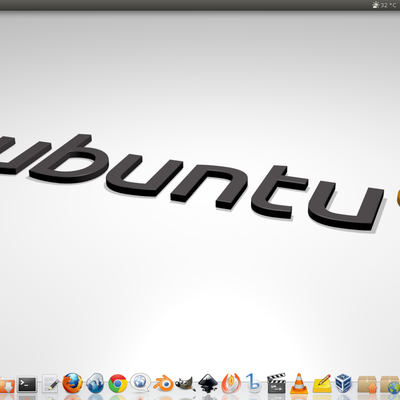Viewport: 400px width, 400px height.
Task: Launch Blender from the dock
Action: tap(163, 384)
